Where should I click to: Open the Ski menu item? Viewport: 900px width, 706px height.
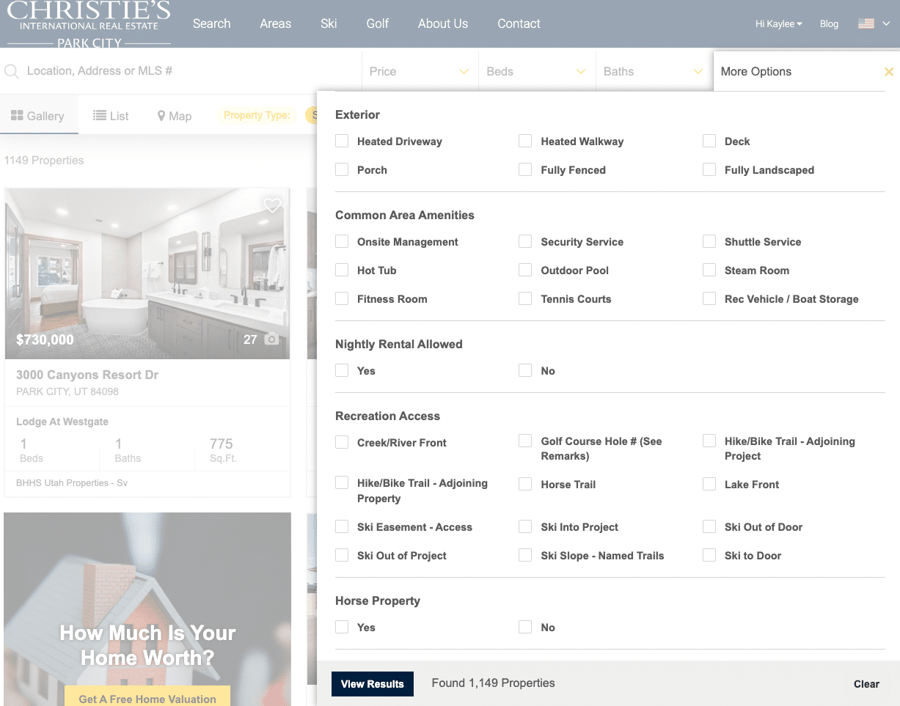(x=328, y=23)
